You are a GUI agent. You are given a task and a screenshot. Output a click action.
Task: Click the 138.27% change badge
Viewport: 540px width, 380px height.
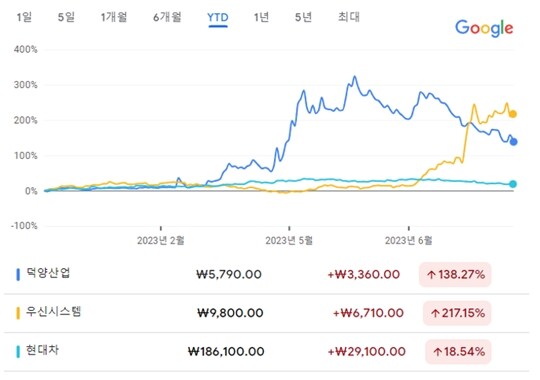[x=455, y=275]
